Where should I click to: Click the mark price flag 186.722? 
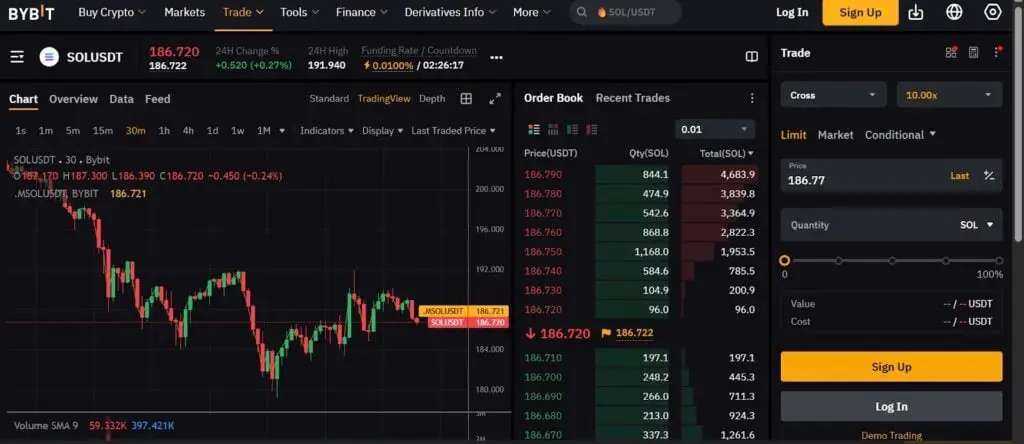[x=627, y=333]
